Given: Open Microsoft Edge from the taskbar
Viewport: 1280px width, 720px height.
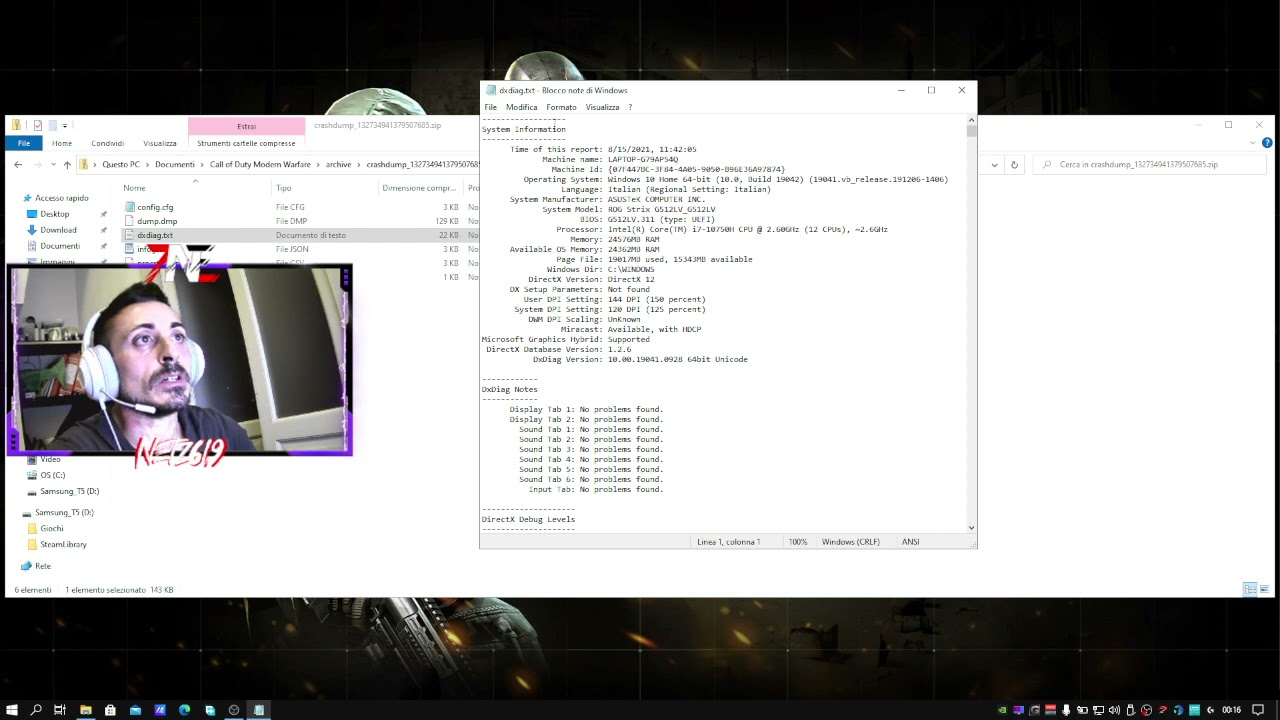Looking at the screenshot, I should (185, 710).
